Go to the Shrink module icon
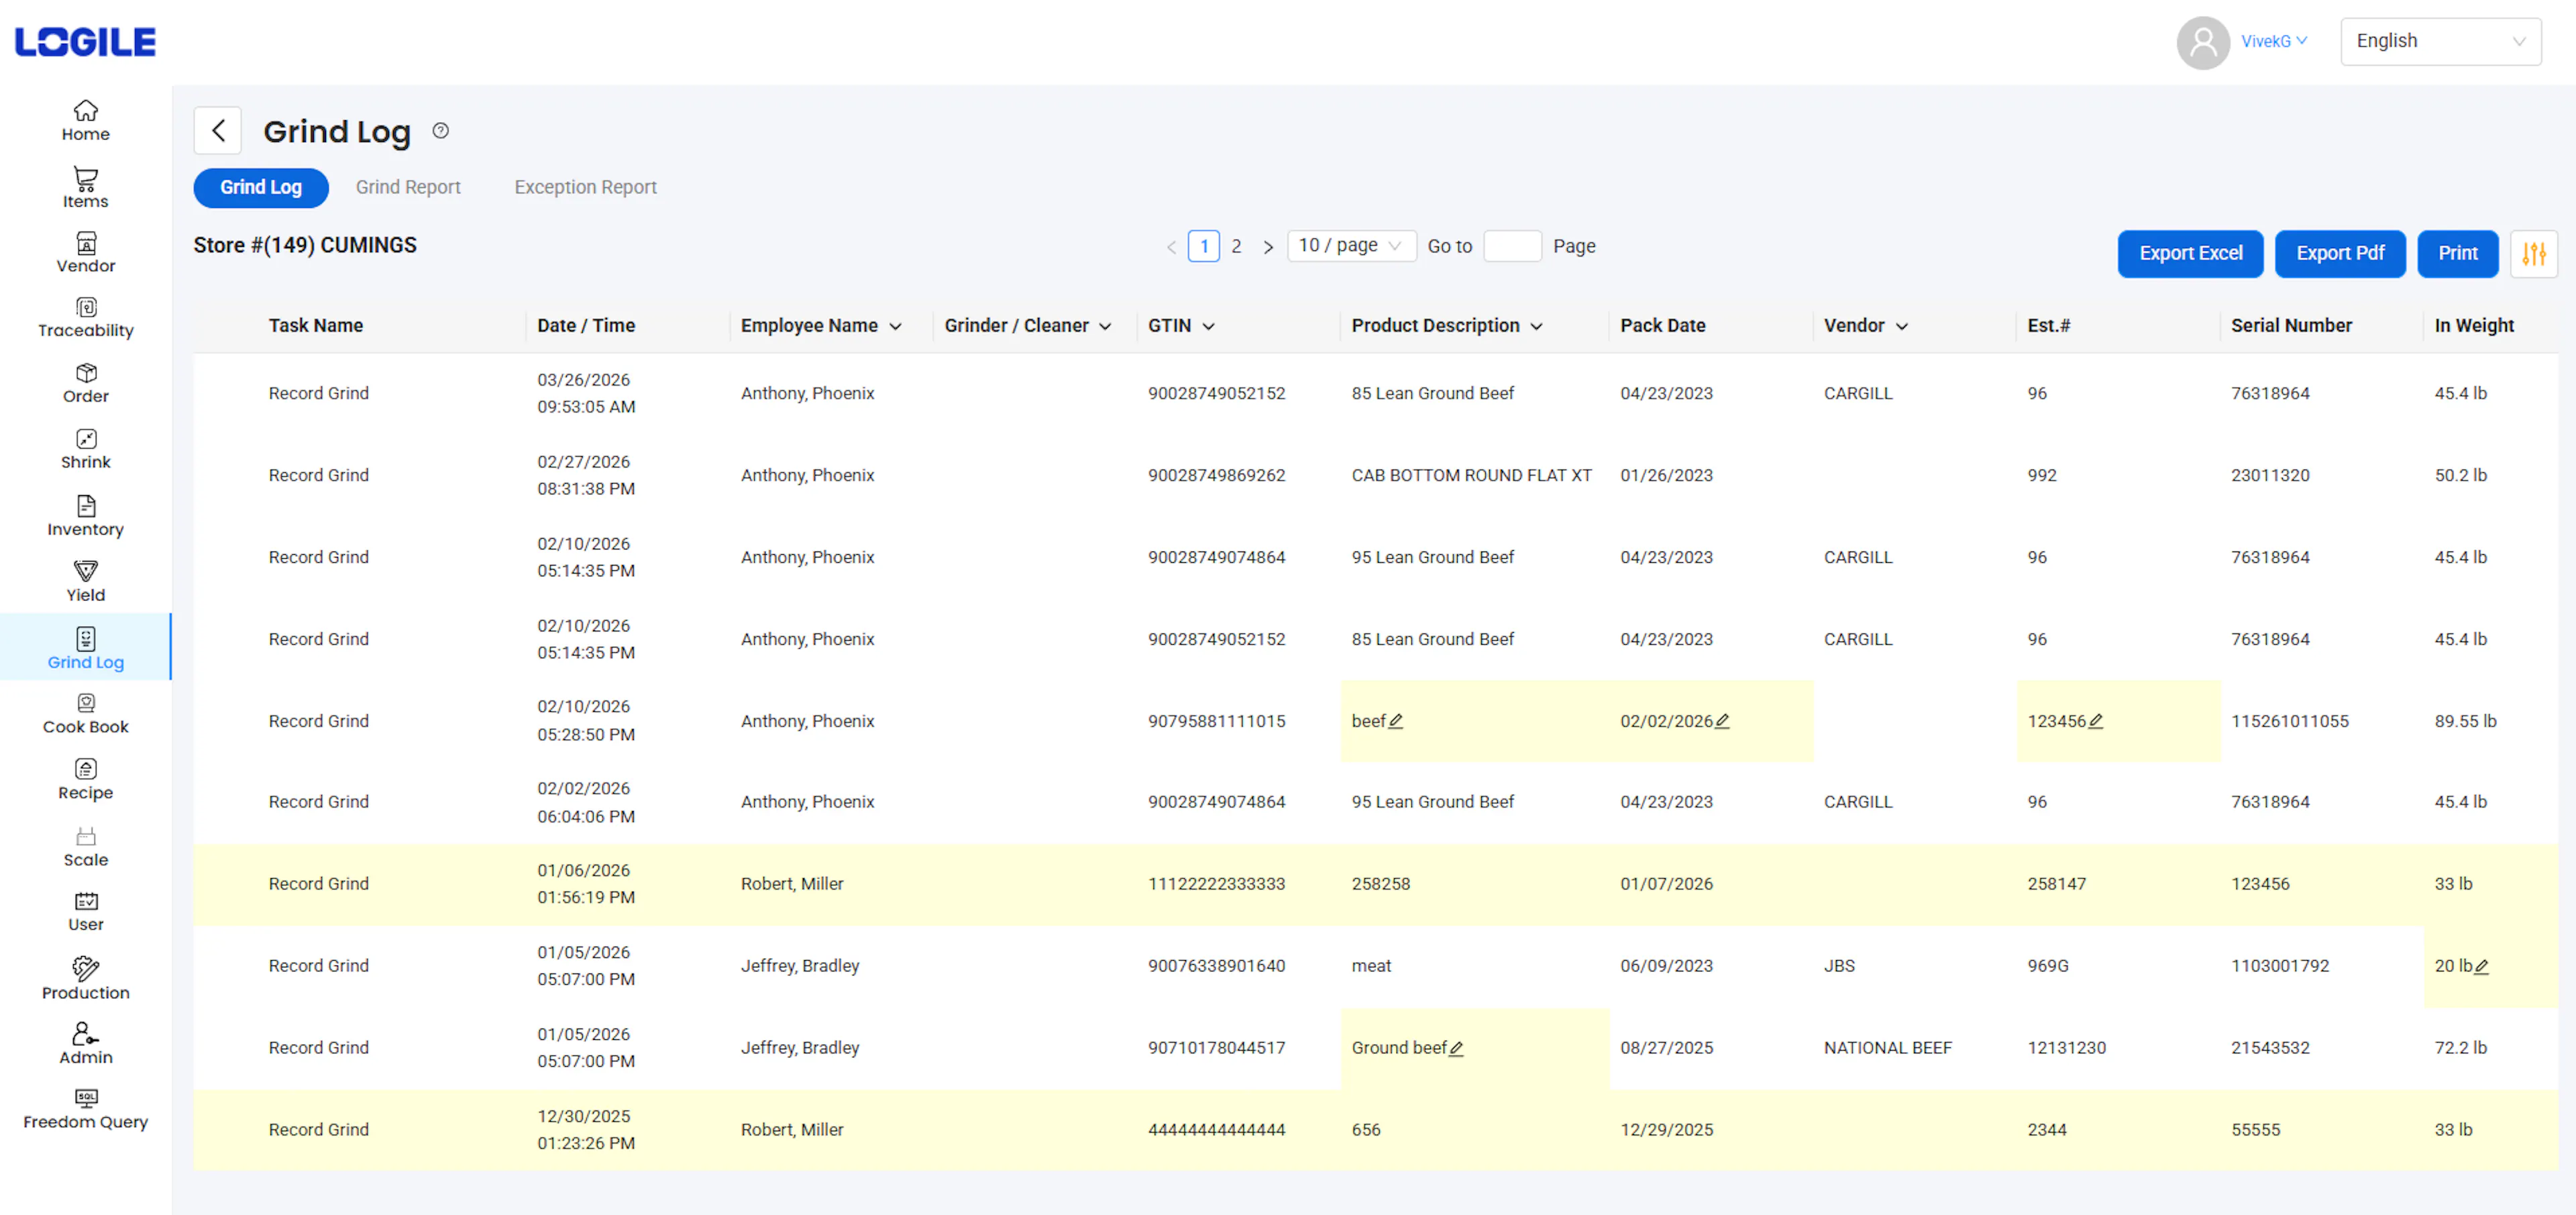 pos(86,440)
